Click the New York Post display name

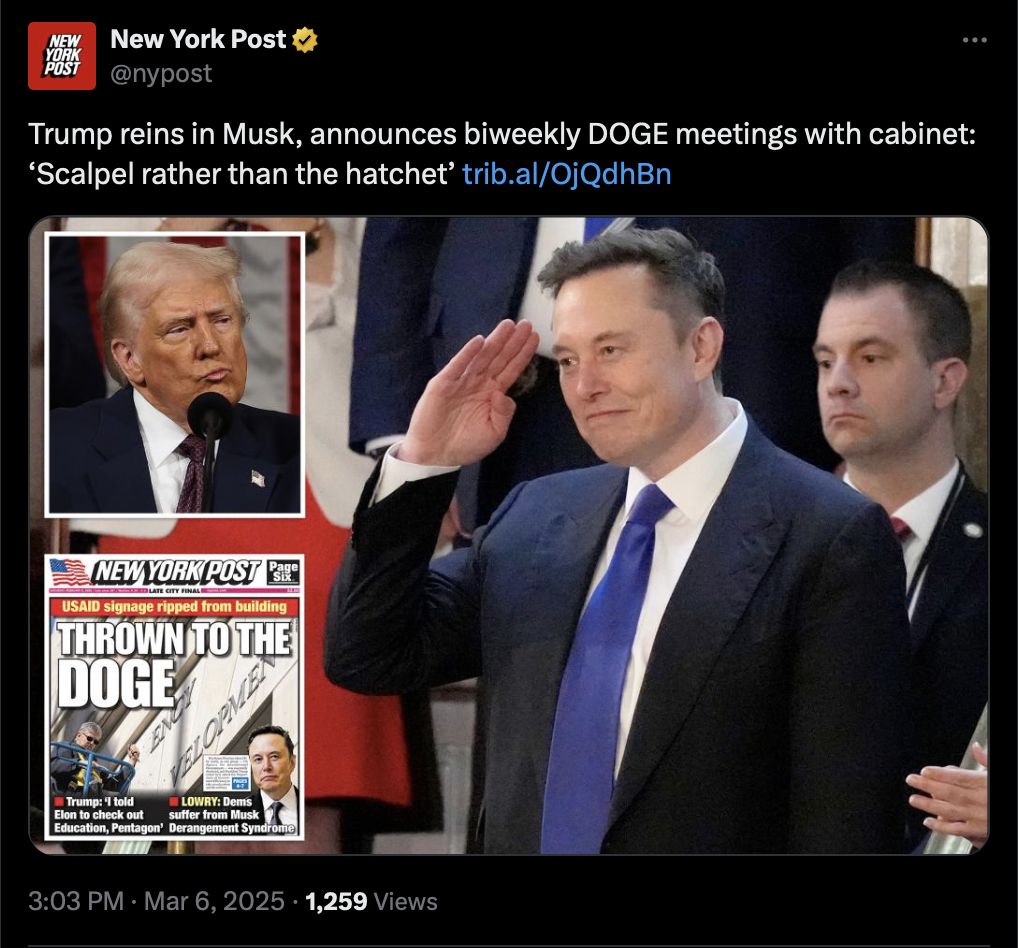point(198,40)
